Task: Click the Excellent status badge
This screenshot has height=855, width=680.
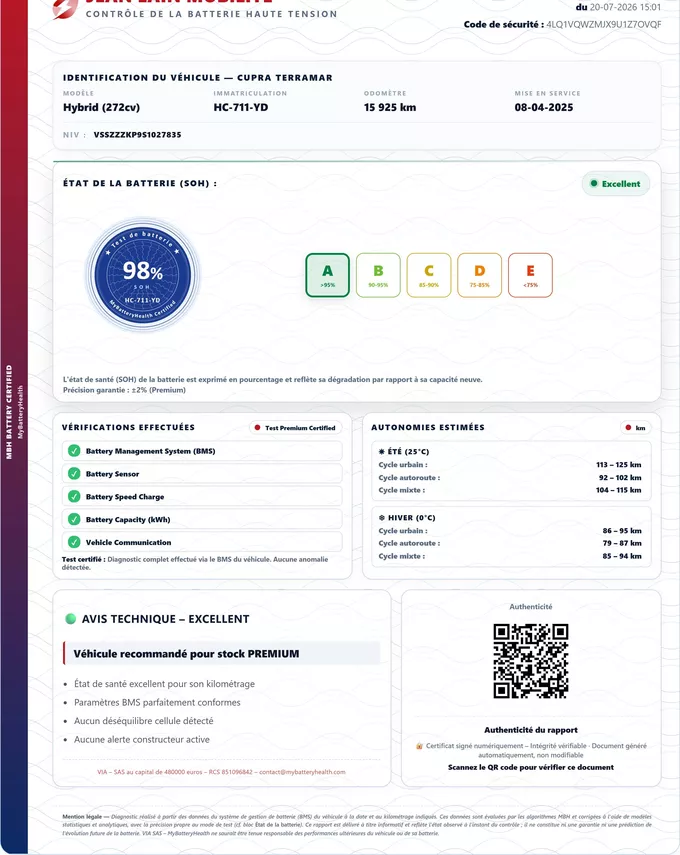Action: coord(616,184)
